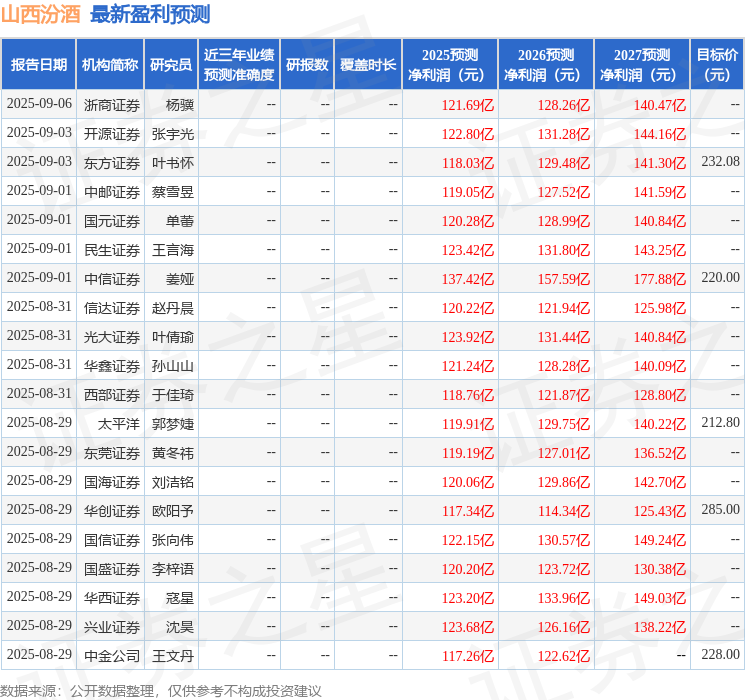
Task: Click the 研究员 column header
Action: click(x=171, y=65)
